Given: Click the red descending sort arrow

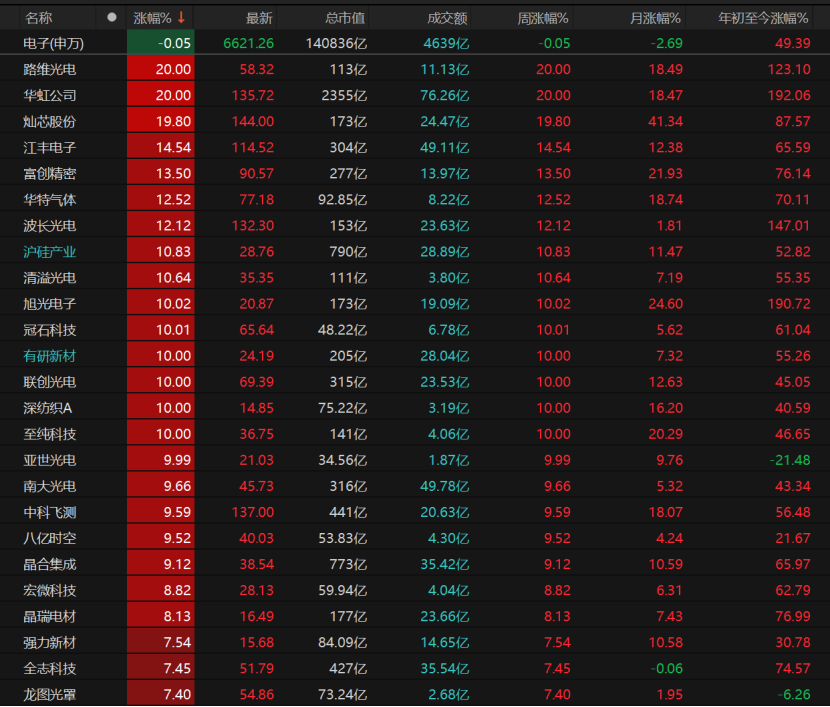Looking at the screenshot, I should tap(181, 17).
